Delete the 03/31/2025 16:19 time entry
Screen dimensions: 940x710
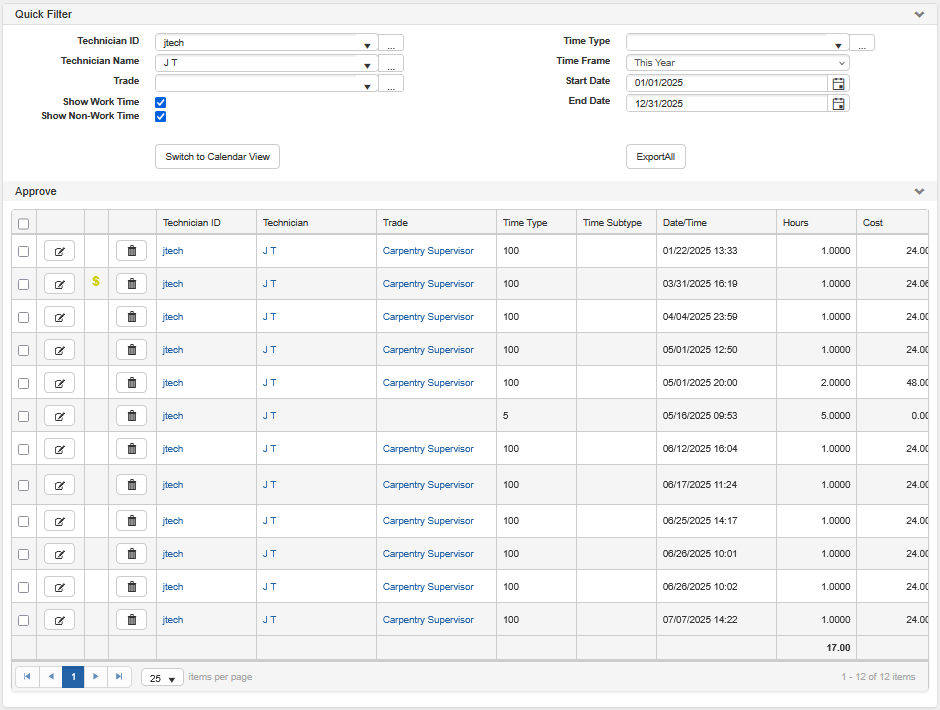(x=131, y=284)
